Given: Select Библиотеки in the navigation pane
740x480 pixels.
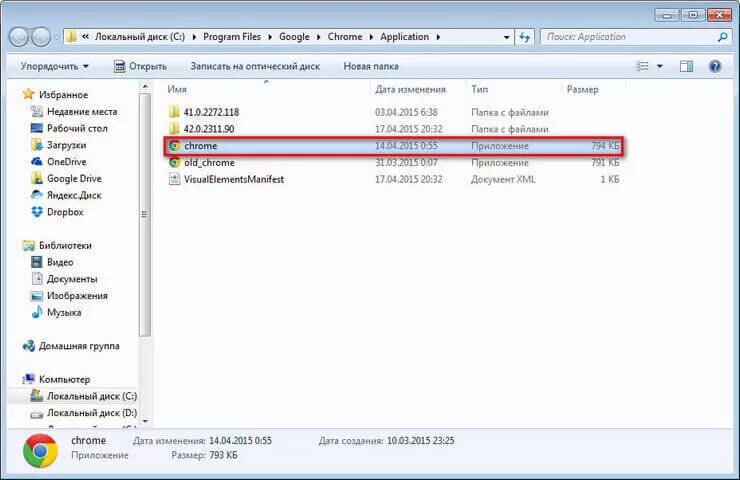Looking at the screenshot, I should tap(65, 245).
